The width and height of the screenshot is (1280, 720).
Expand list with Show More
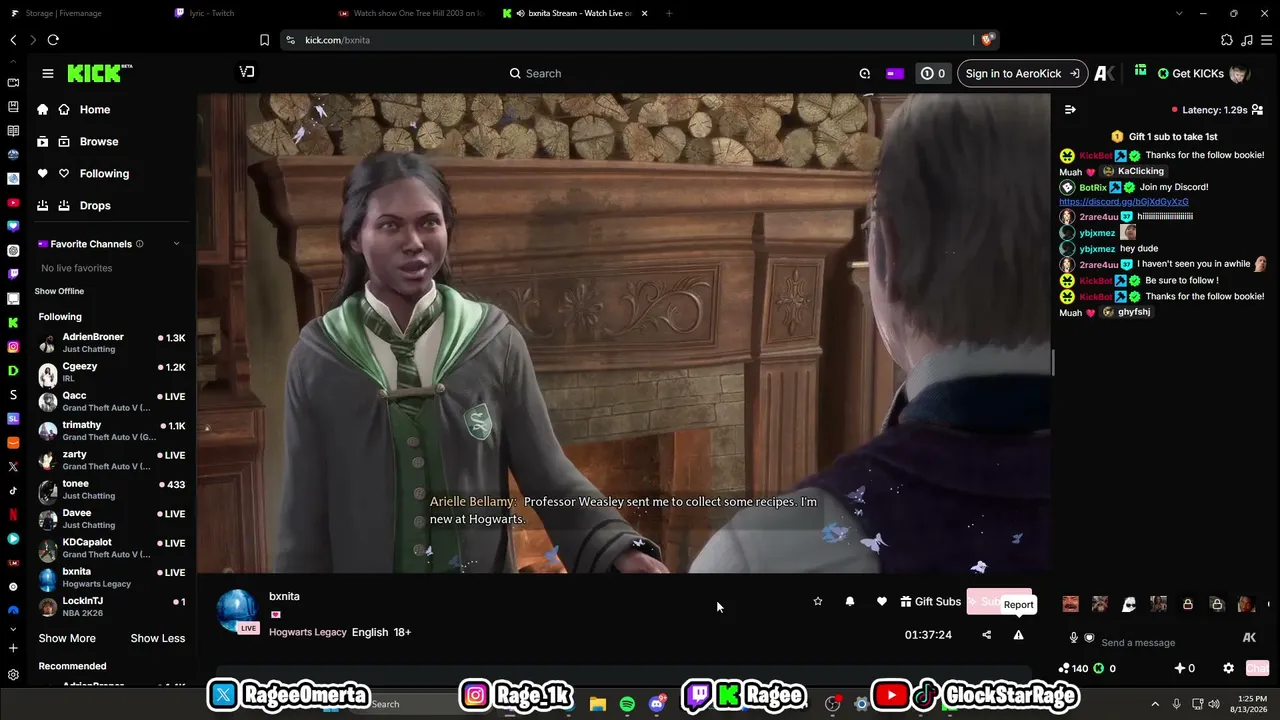coord(67,638)
